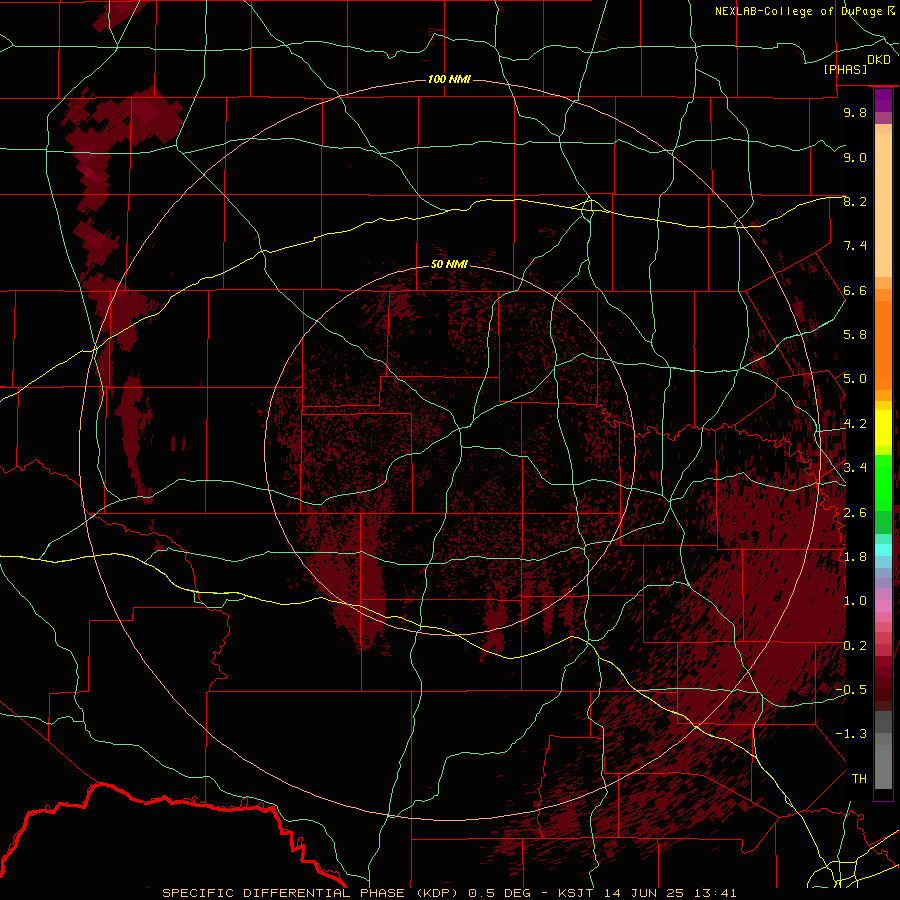Click the KSJT radar site identifier
Image resolution: width=900 pixels, height=900 pixels.
click(x=576, y=893)
